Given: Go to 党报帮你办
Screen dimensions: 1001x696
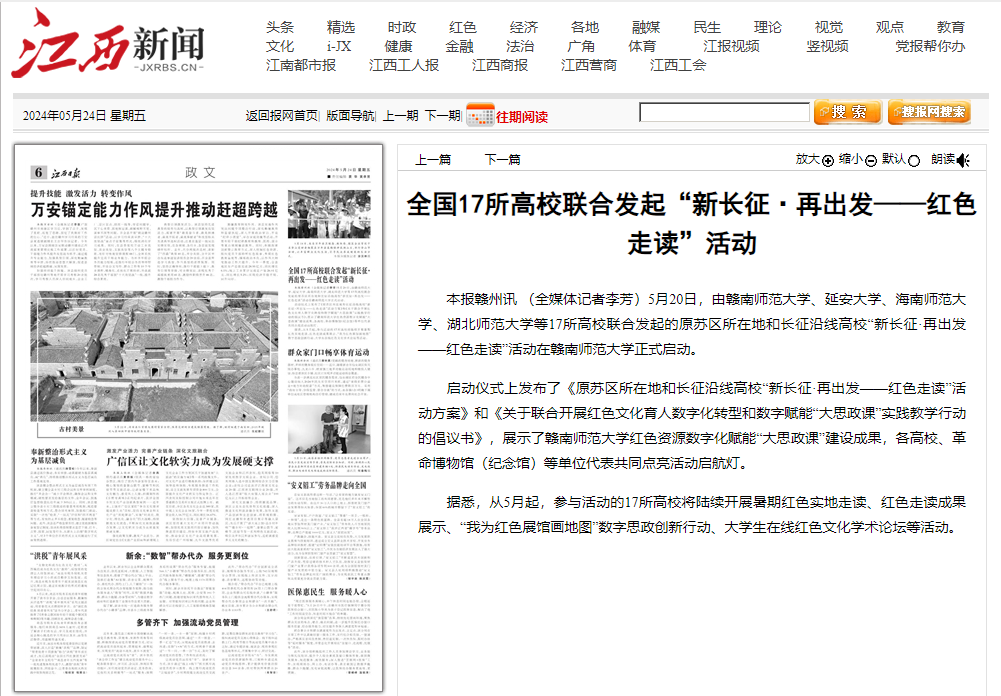Looking at the screenshot, I should (x=930, y=47).
